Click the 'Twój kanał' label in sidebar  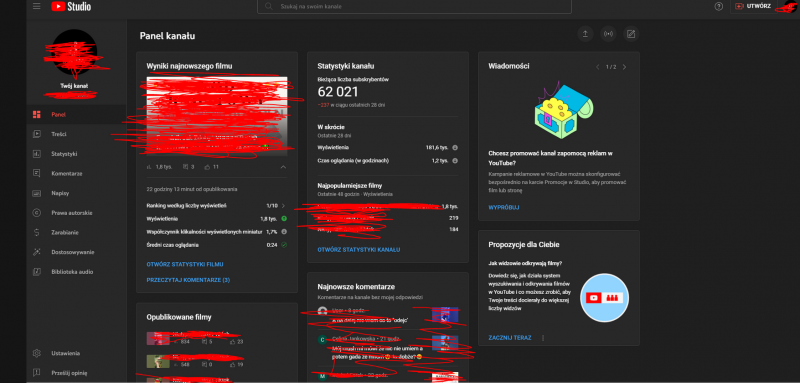[x=74, y=86]
